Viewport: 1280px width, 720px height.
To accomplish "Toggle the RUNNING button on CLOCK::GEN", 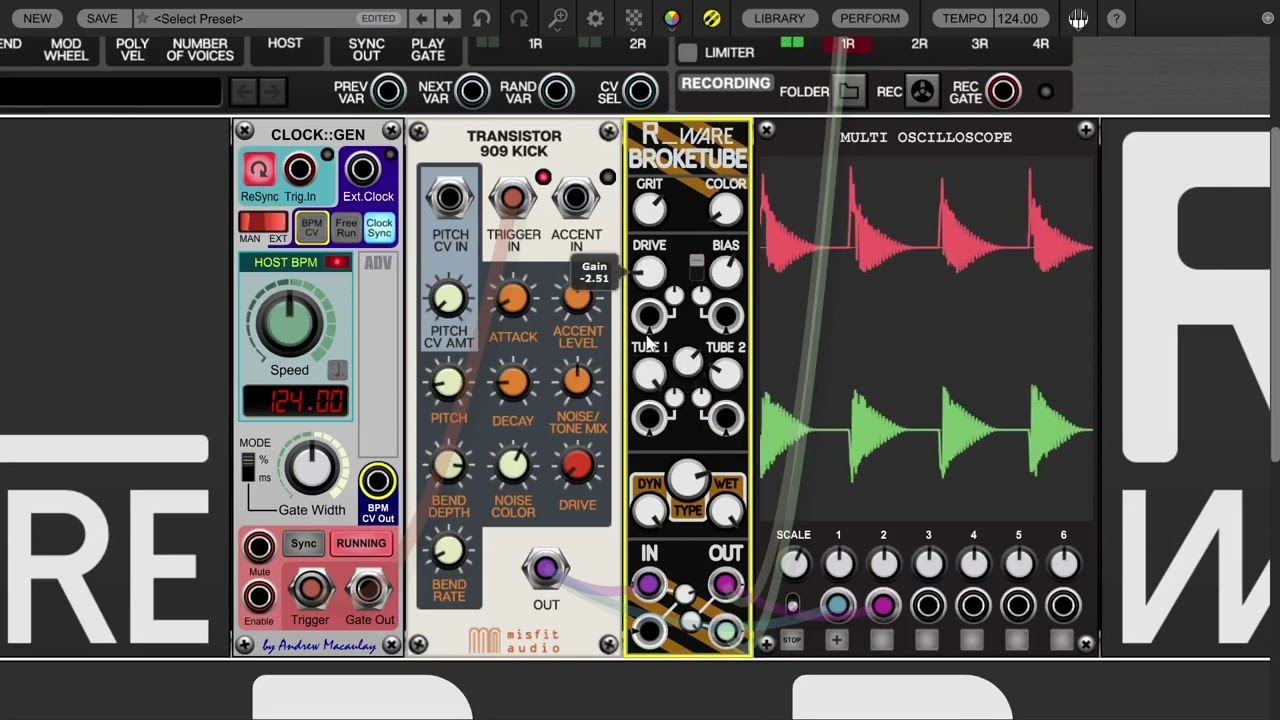I will pyautogui.click(x=361, y=543).
